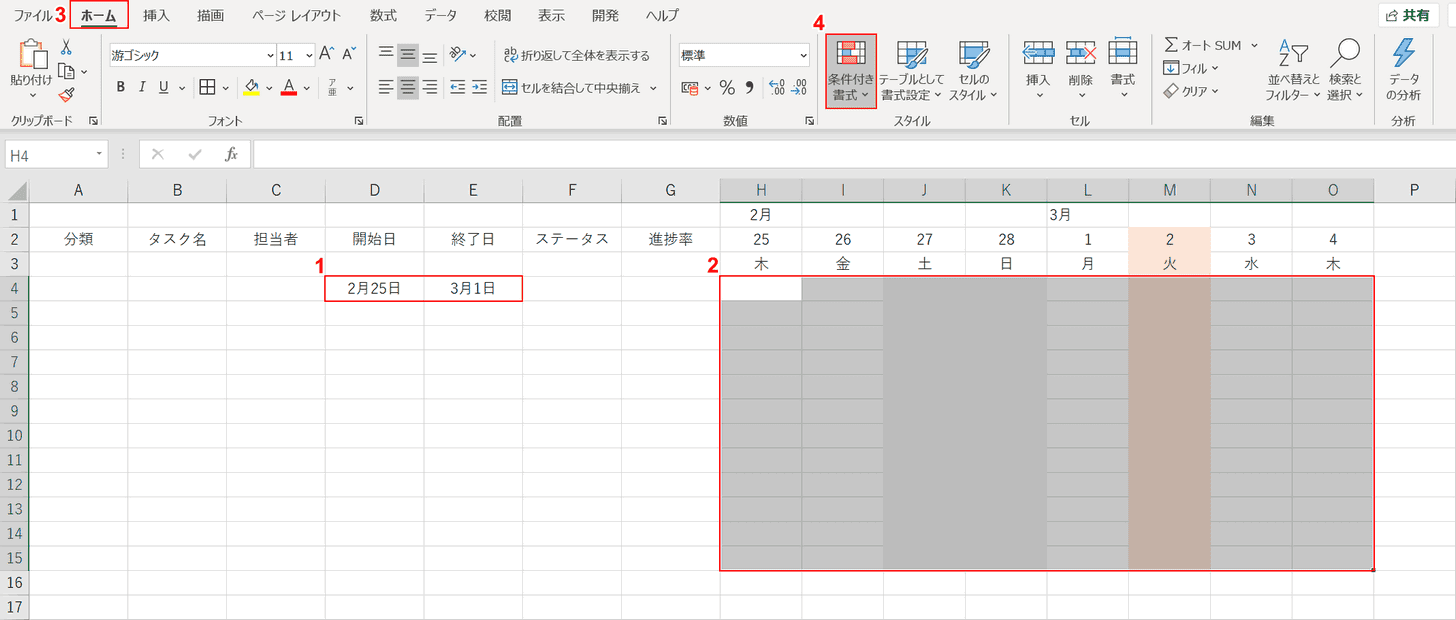Toggle right text alignment
Screen dimensions: 1456x620
coord(429,87)
